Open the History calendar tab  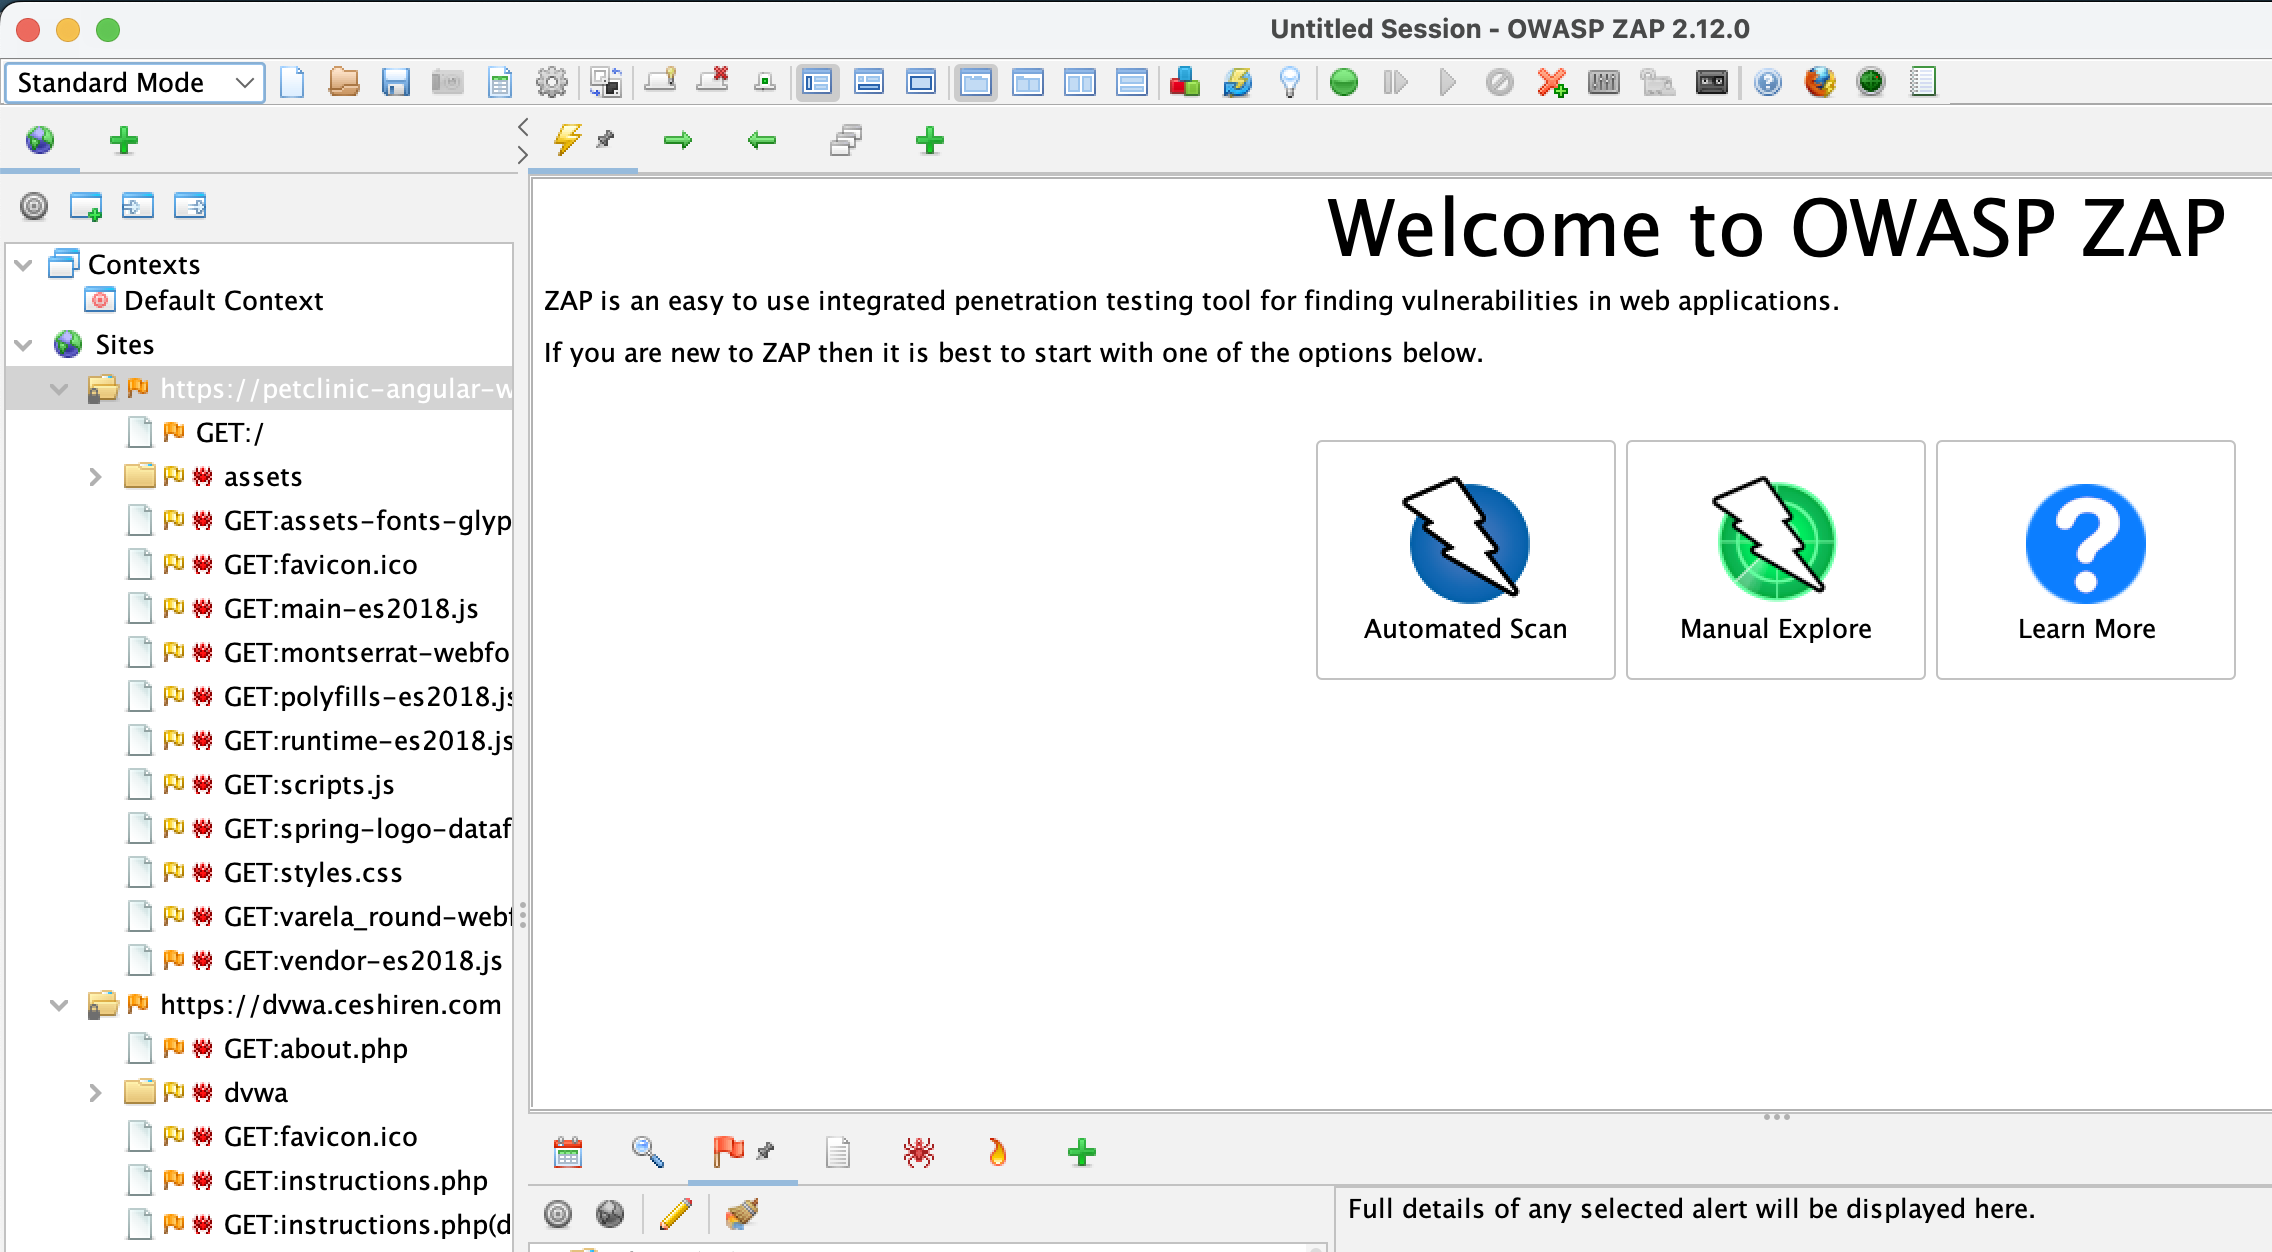tap(568, 1153)
